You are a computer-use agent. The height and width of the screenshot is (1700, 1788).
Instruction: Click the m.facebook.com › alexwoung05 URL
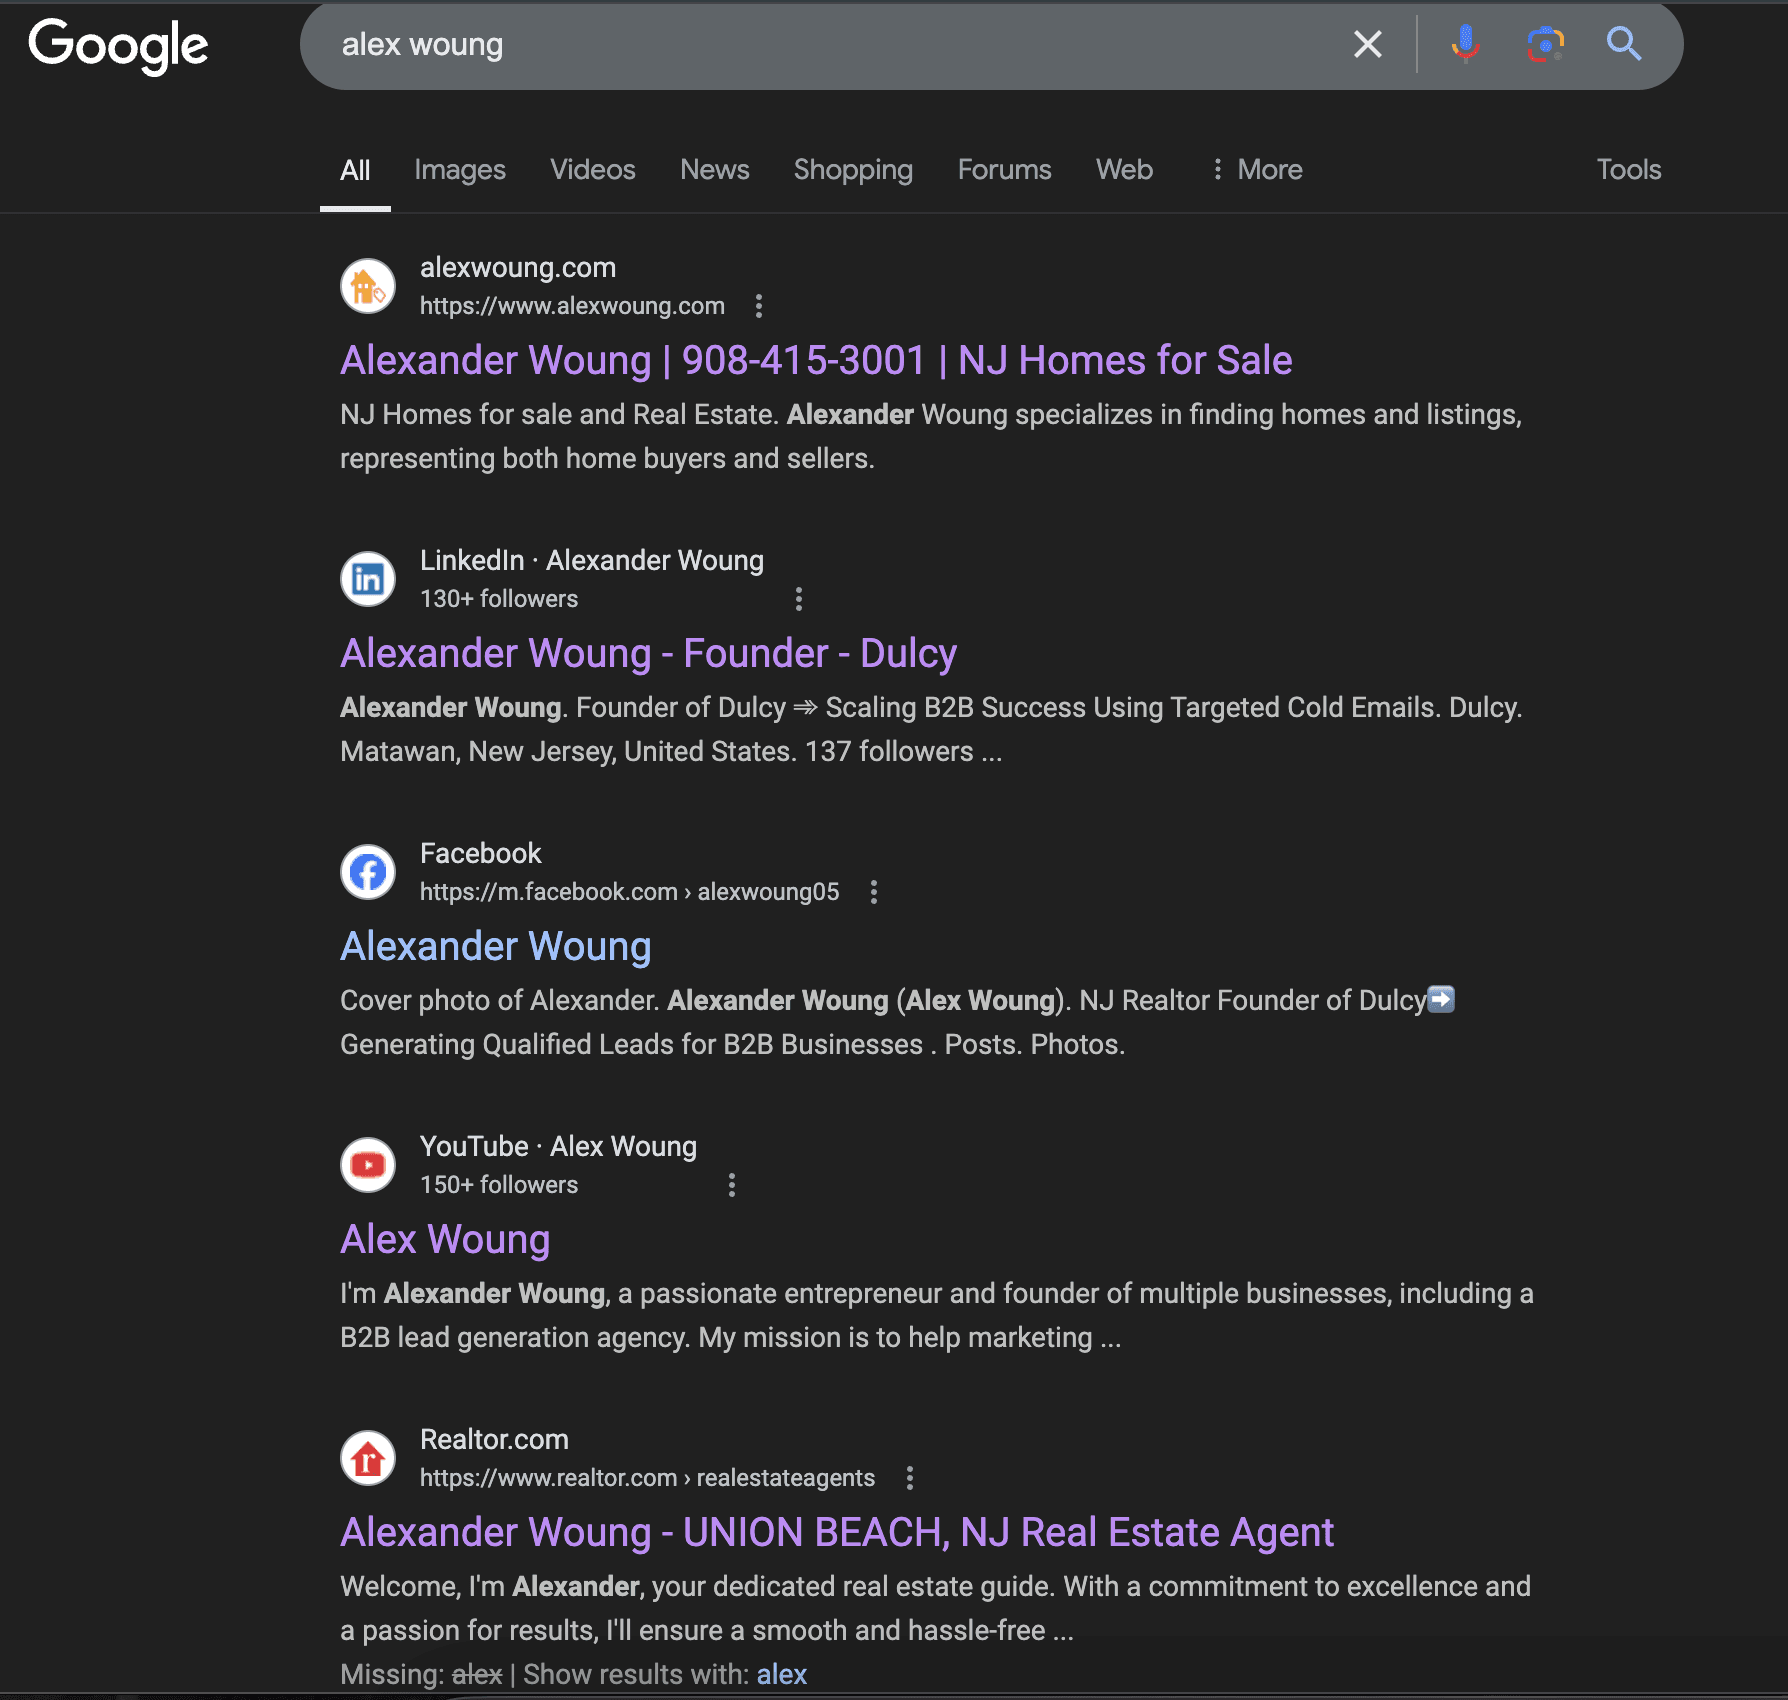coord(630,892)
